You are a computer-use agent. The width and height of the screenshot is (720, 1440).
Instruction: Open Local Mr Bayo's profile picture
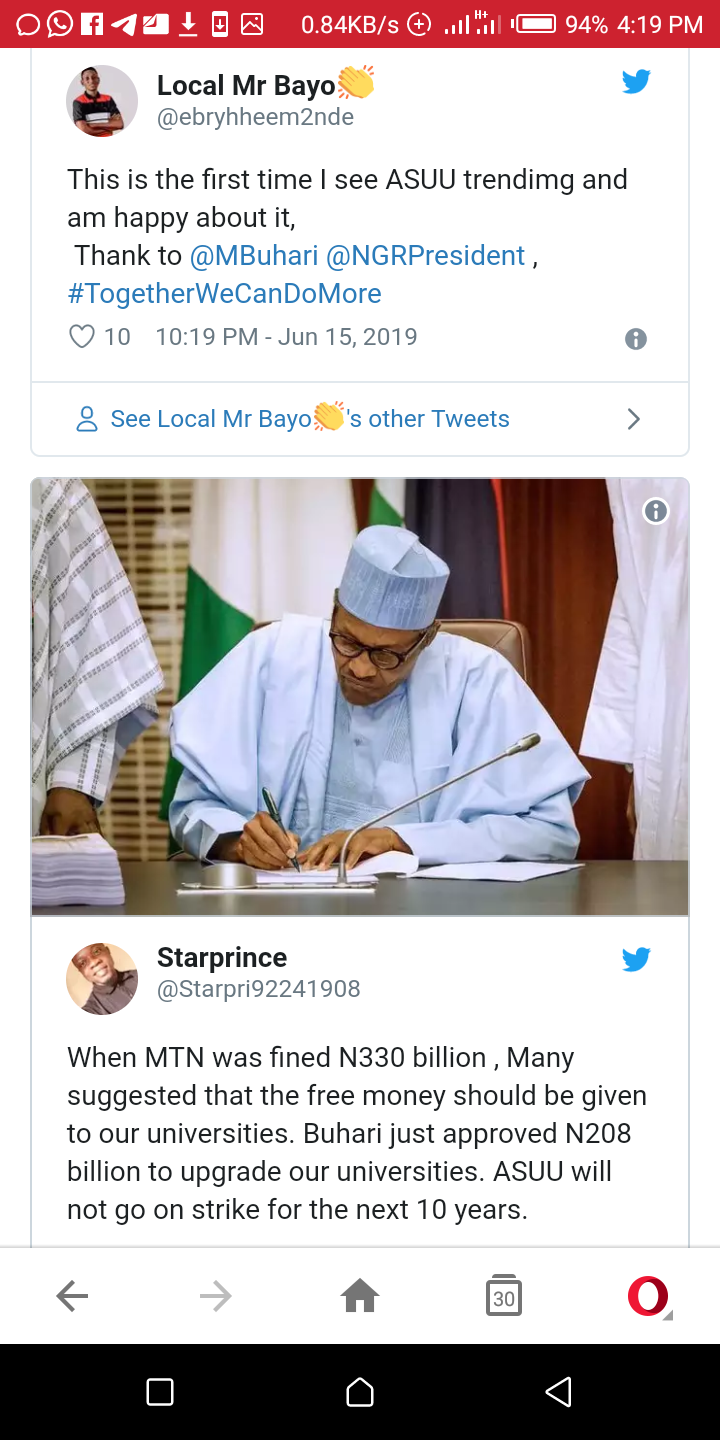coord(102,101)
